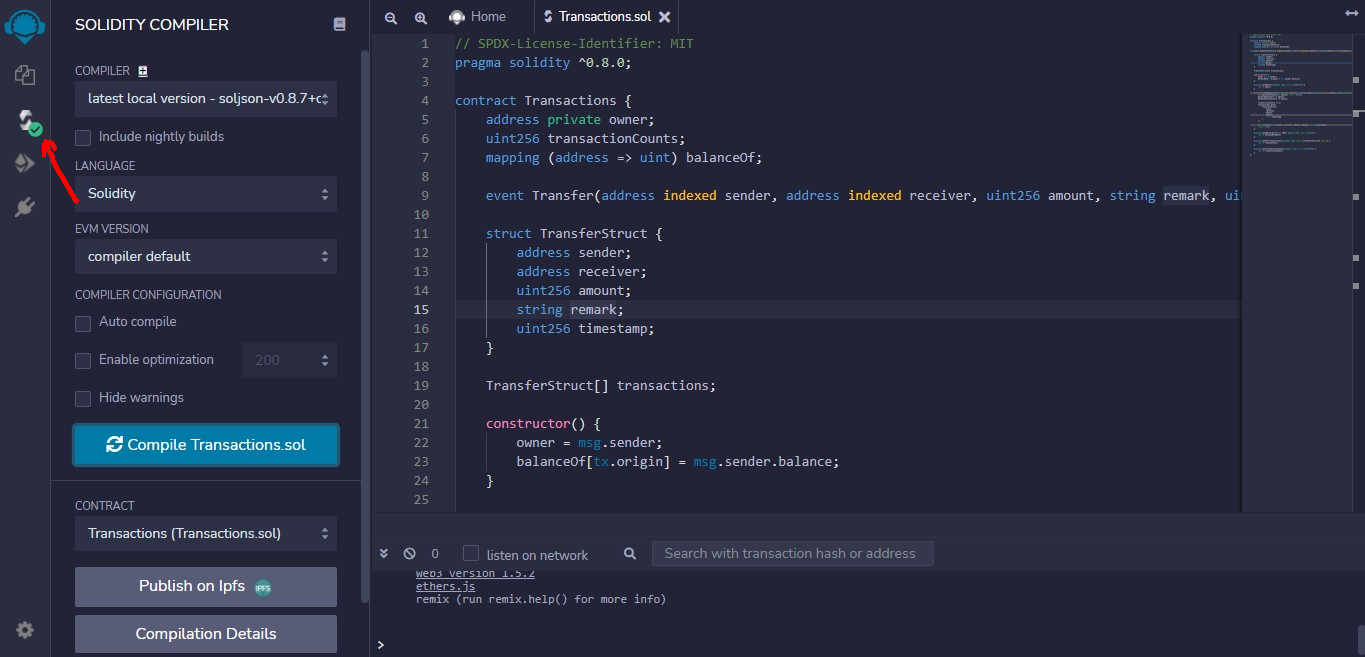The width and height of the screenshot is (1365, 657).
Task: Open the Contract selection dropdown
Action: point(206,533)
